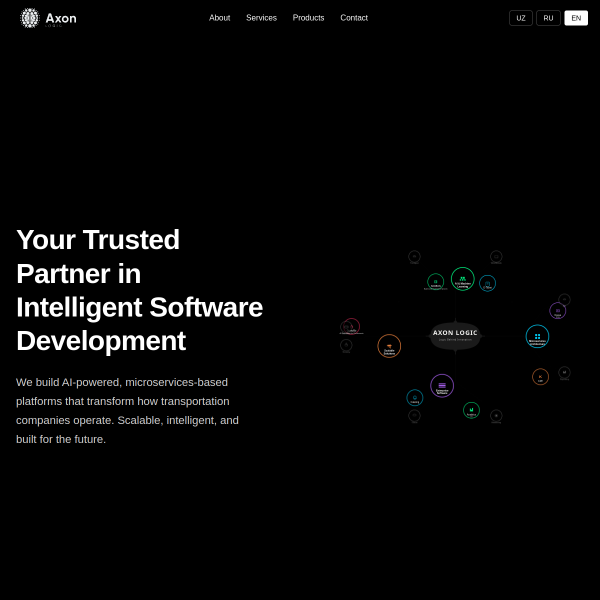Select the EN language button
Image resolution: width=600 pixels, height=600 pixels.
576,18
